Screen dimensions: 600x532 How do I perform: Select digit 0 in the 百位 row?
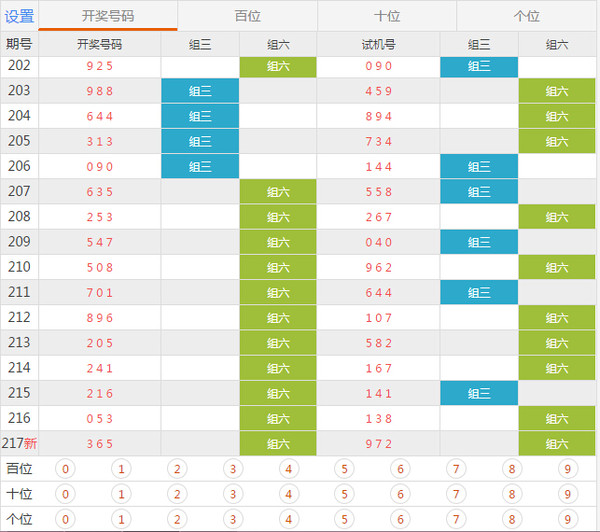point(65,469)
